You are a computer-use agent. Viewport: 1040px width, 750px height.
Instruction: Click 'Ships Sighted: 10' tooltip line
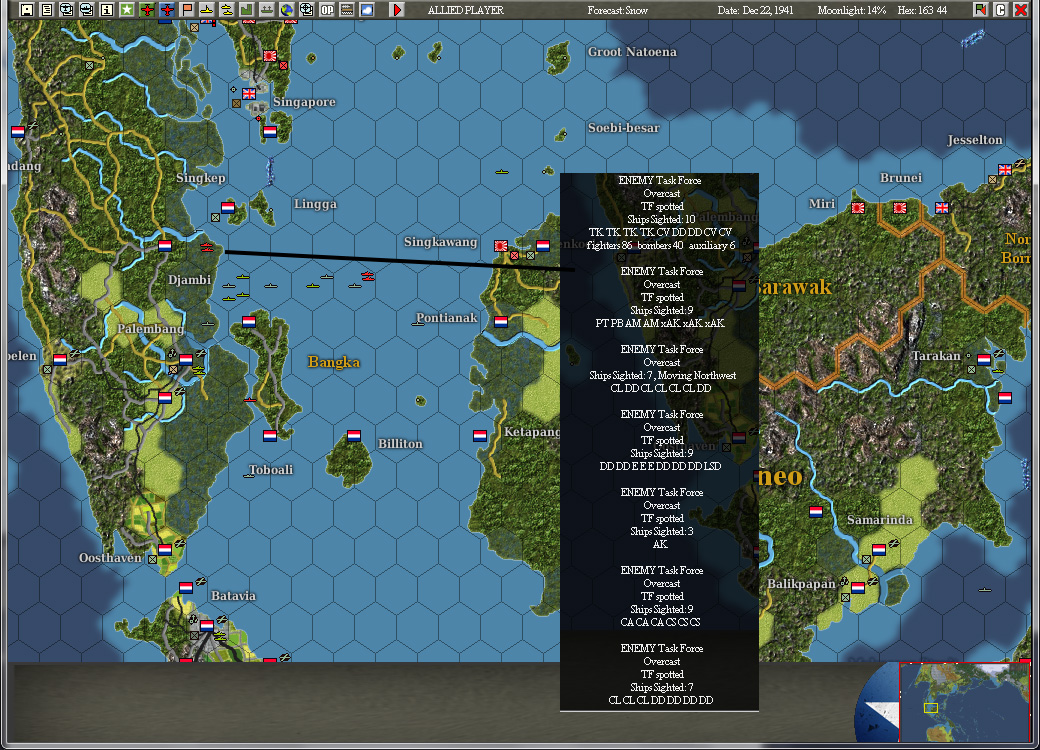point(661,219)
